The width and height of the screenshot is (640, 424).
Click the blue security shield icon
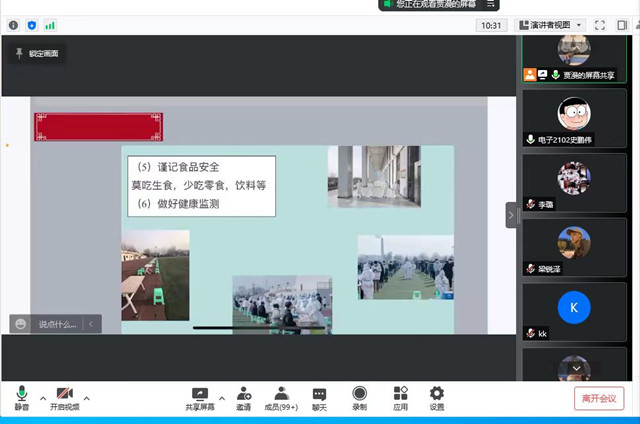[x=32, y=25]
